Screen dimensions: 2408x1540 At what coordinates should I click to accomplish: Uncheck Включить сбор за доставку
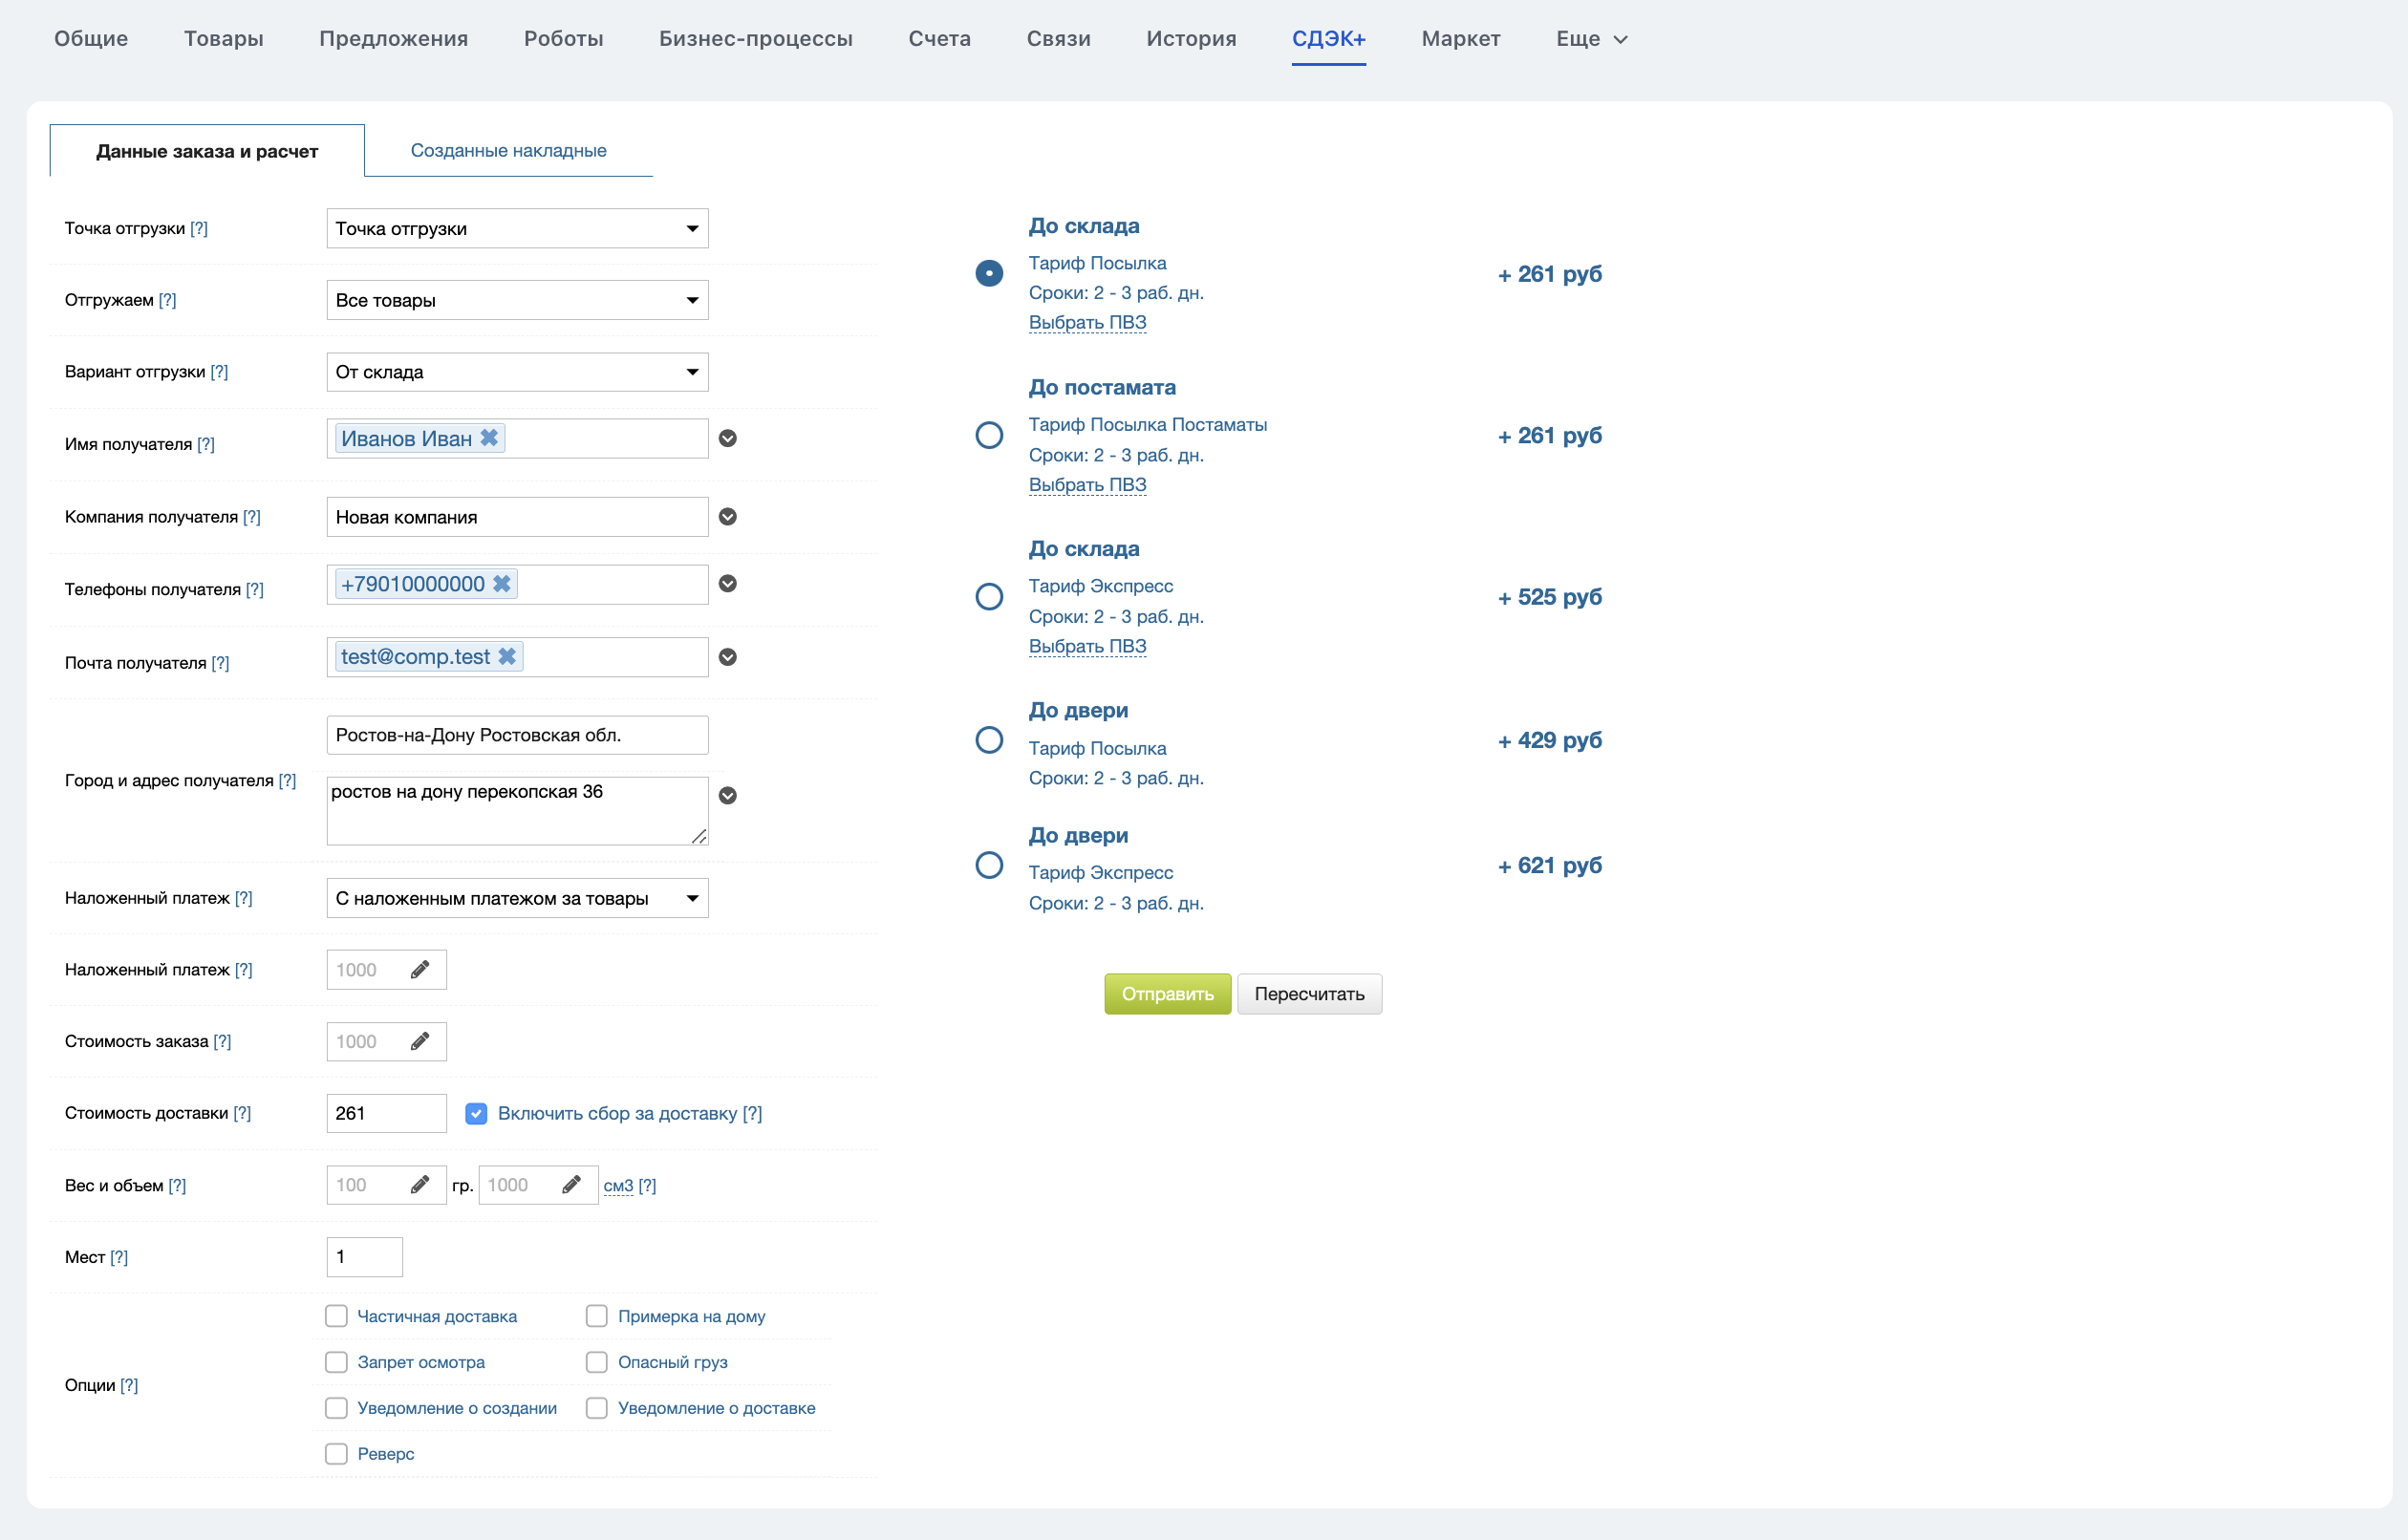(x=476, y=1113)
